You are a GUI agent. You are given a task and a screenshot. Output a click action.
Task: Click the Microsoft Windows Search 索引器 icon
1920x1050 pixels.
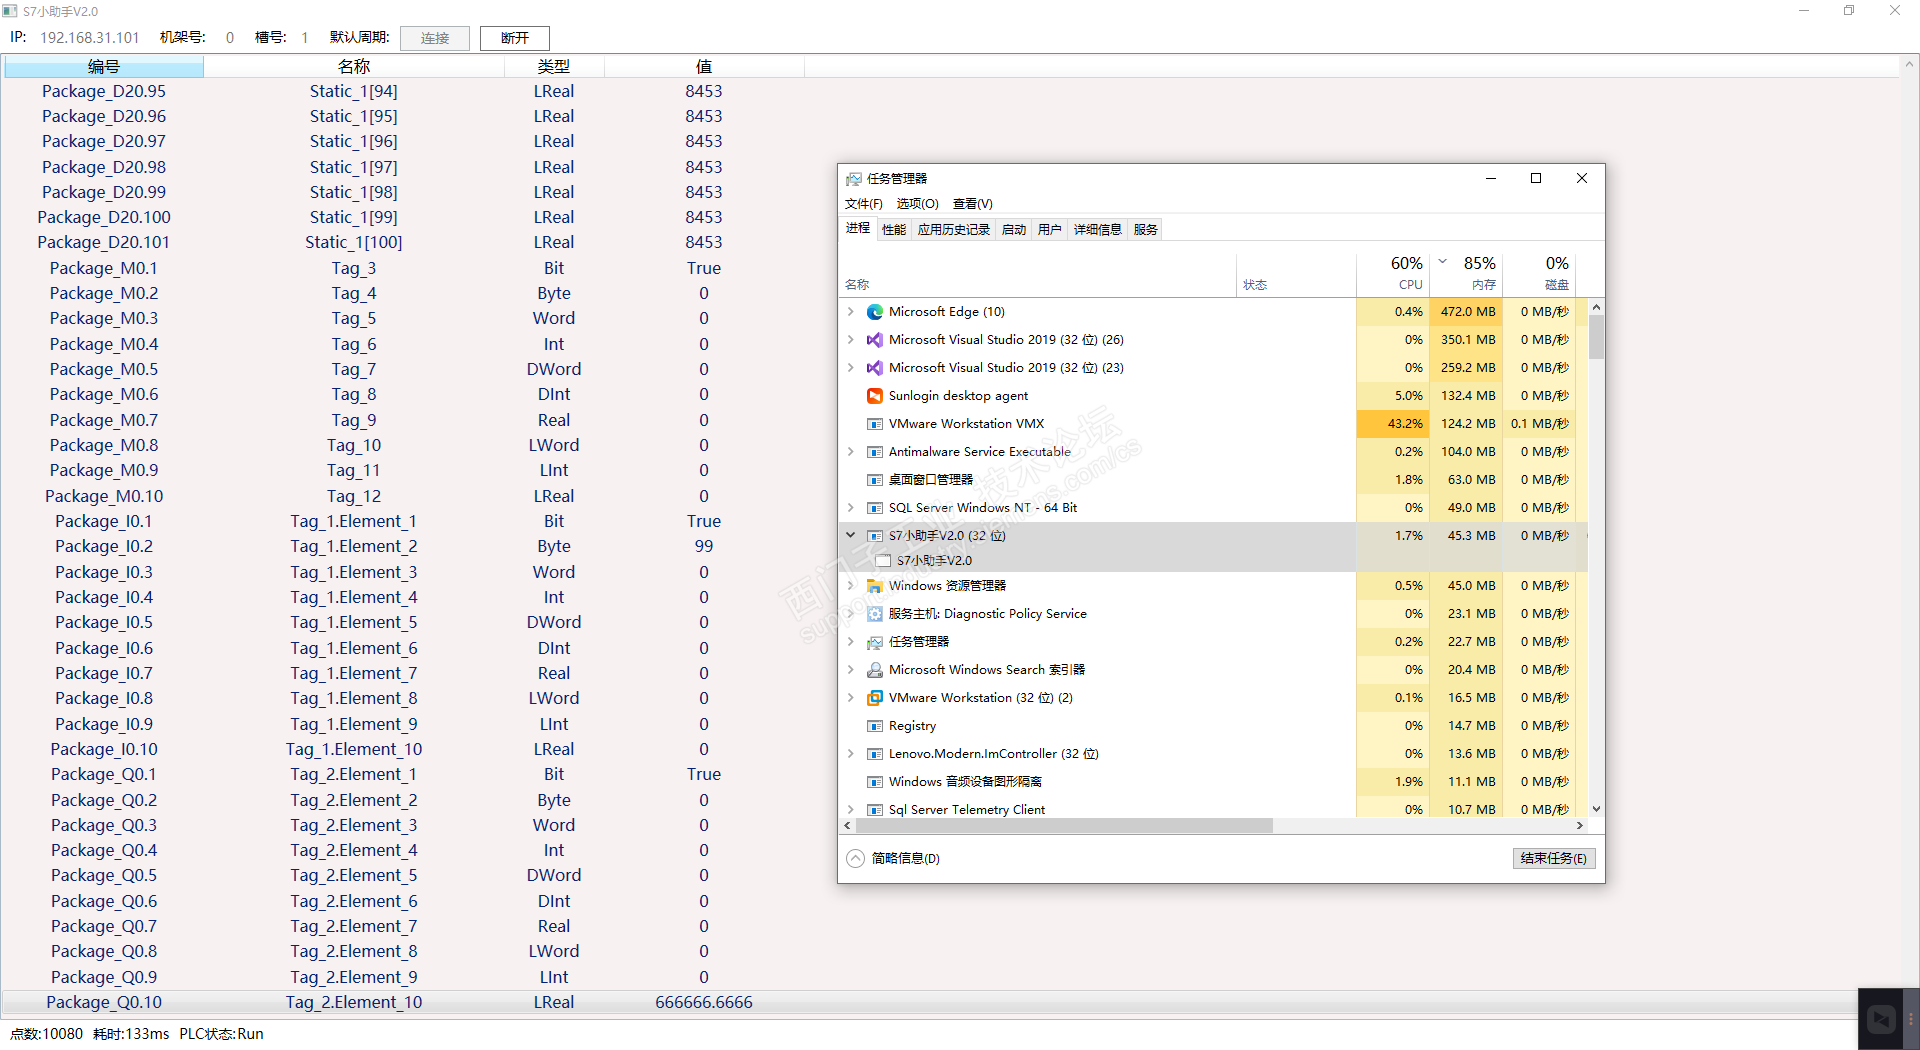[x=875, y=670]
